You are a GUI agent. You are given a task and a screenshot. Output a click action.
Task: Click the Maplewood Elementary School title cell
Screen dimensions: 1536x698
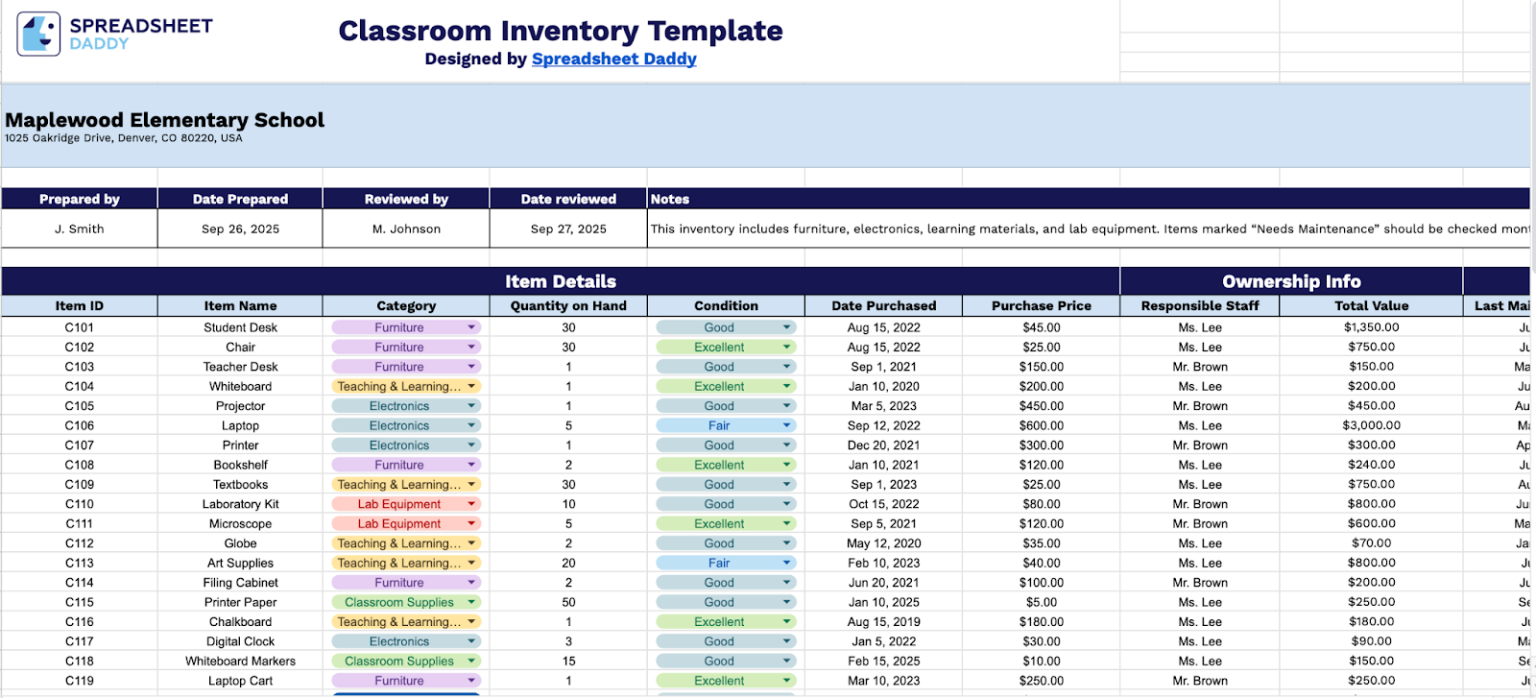pyautogui.click(x=163, y=120)
